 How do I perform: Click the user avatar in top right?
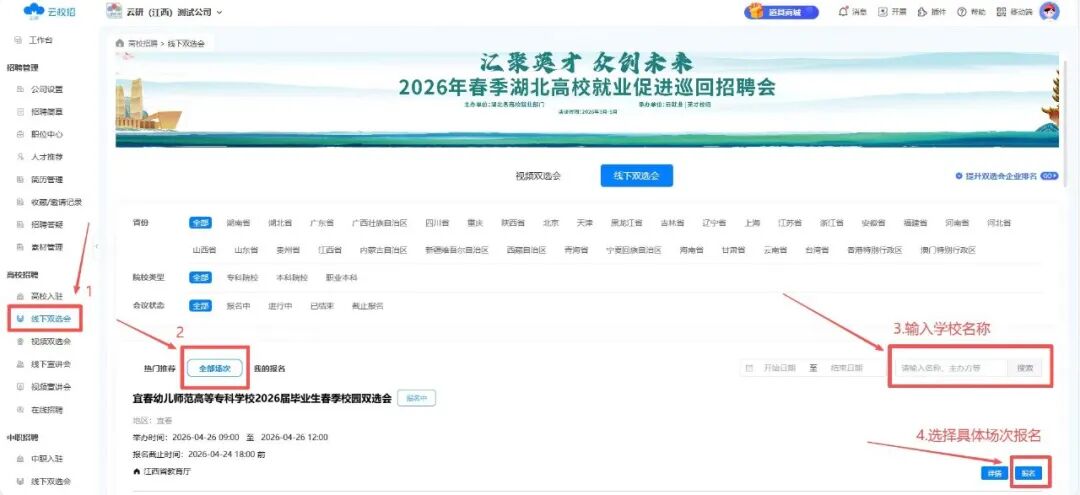pos(1049,12)
